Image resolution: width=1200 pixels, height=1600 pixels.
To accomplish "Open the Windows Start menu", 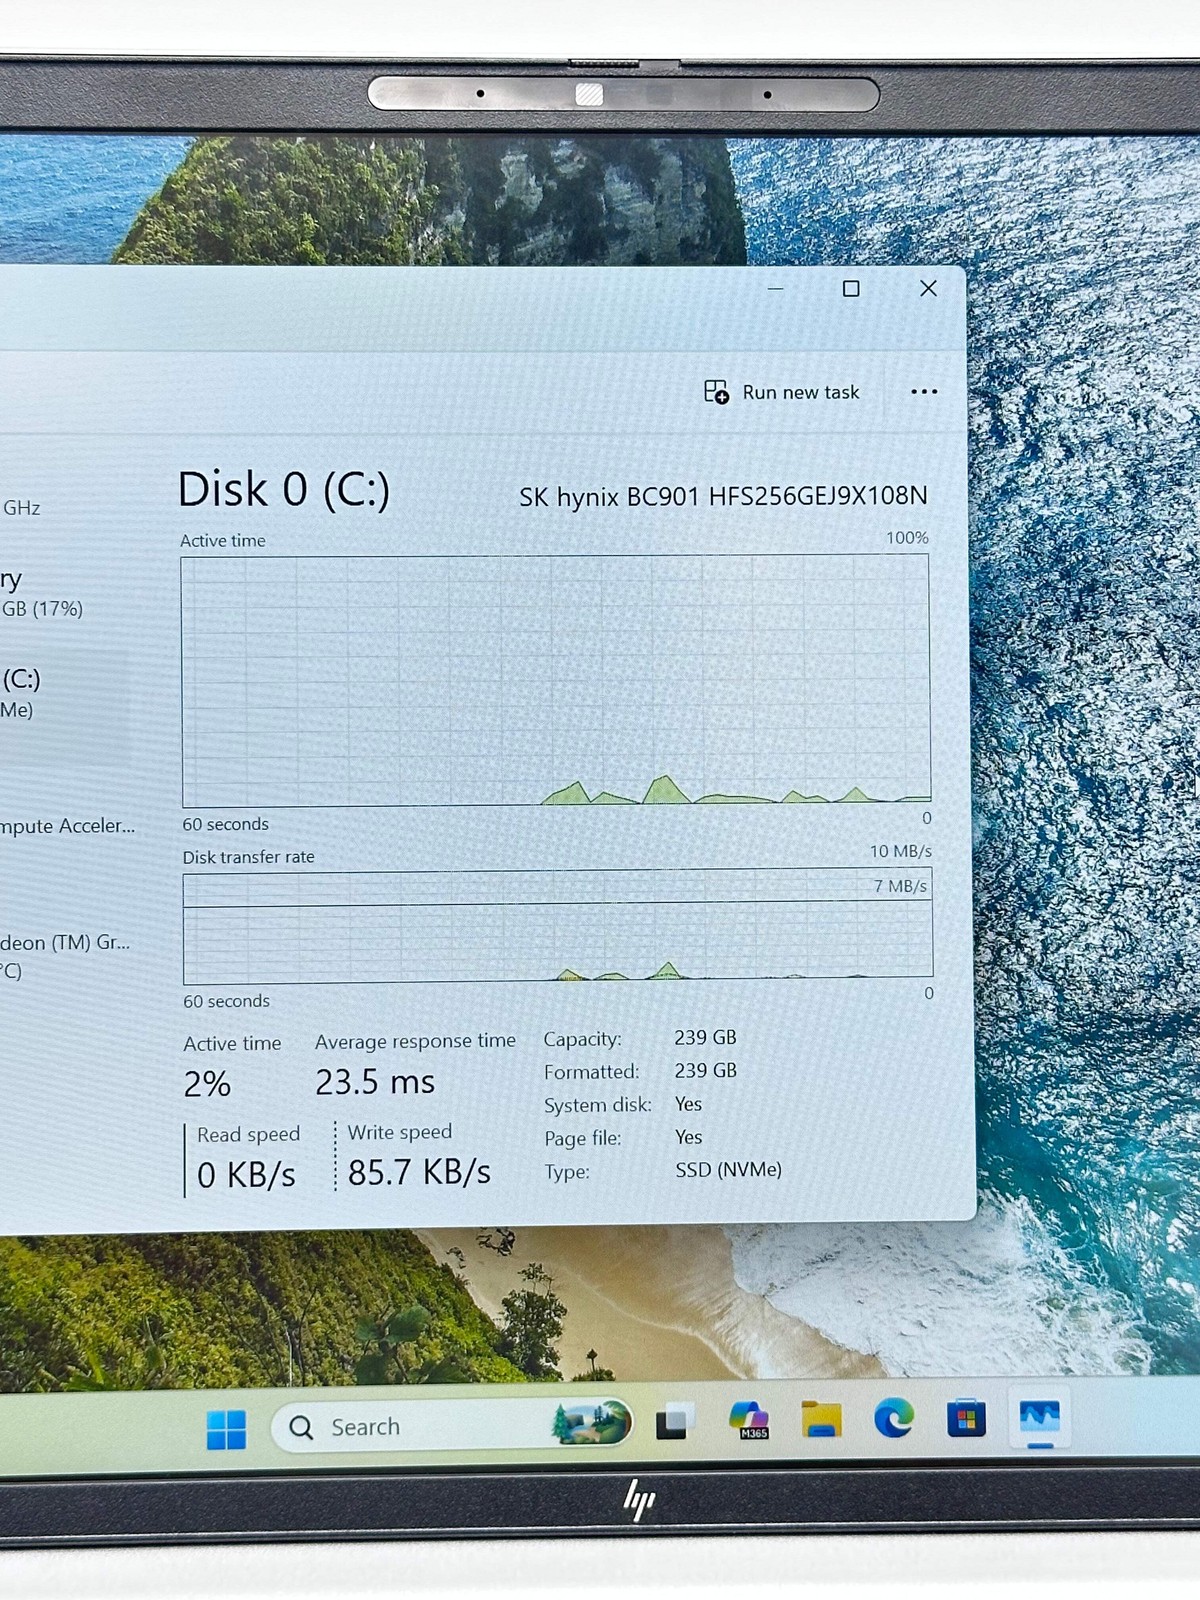I will [226, 1429].
